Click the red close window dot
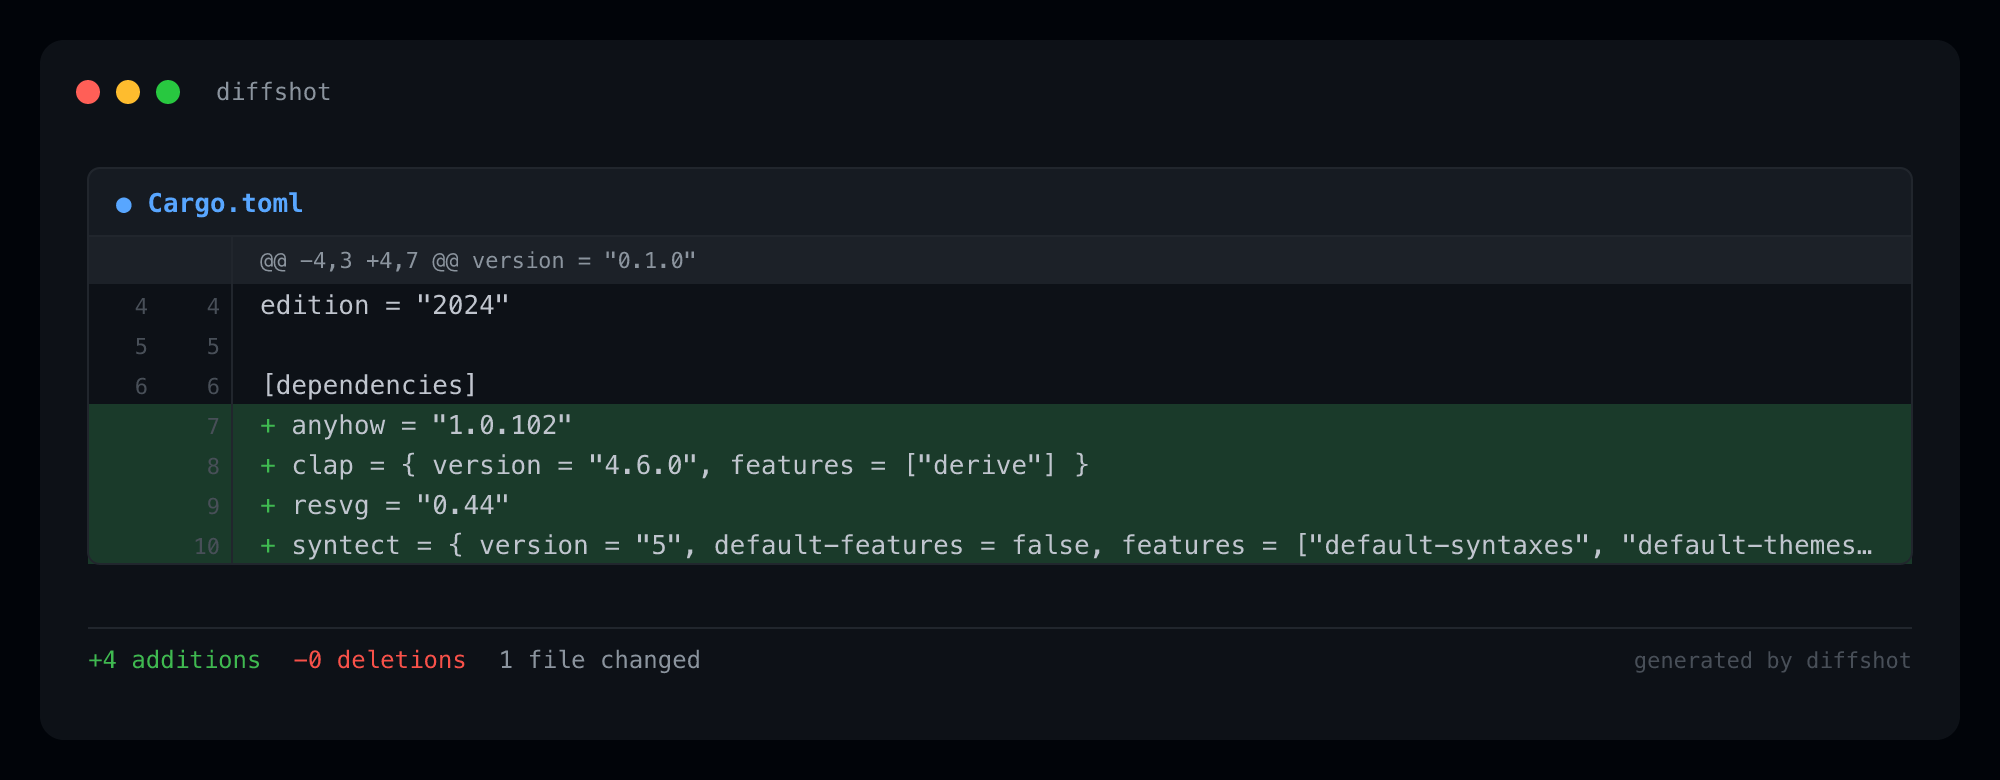Image resolution: width=2000 pixels, height=780 pixels. 88,92
